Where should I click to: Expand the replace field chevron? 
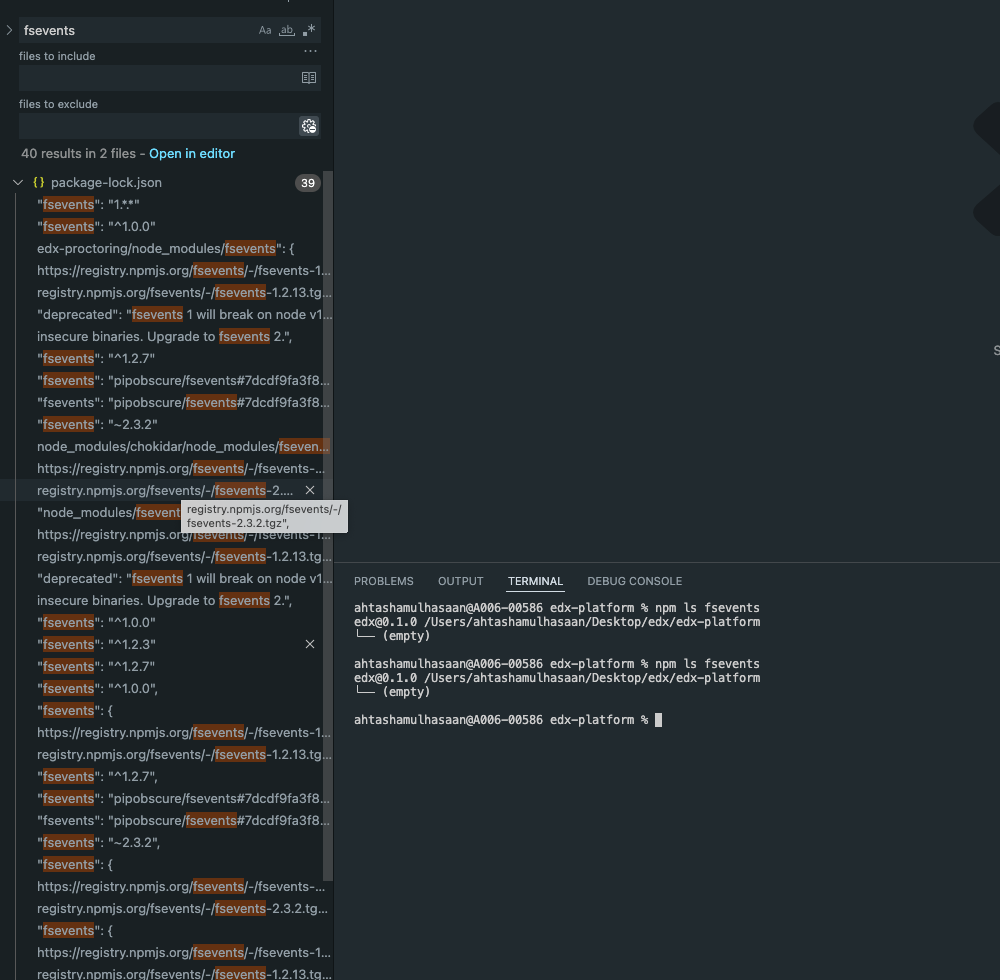point(9,30)
